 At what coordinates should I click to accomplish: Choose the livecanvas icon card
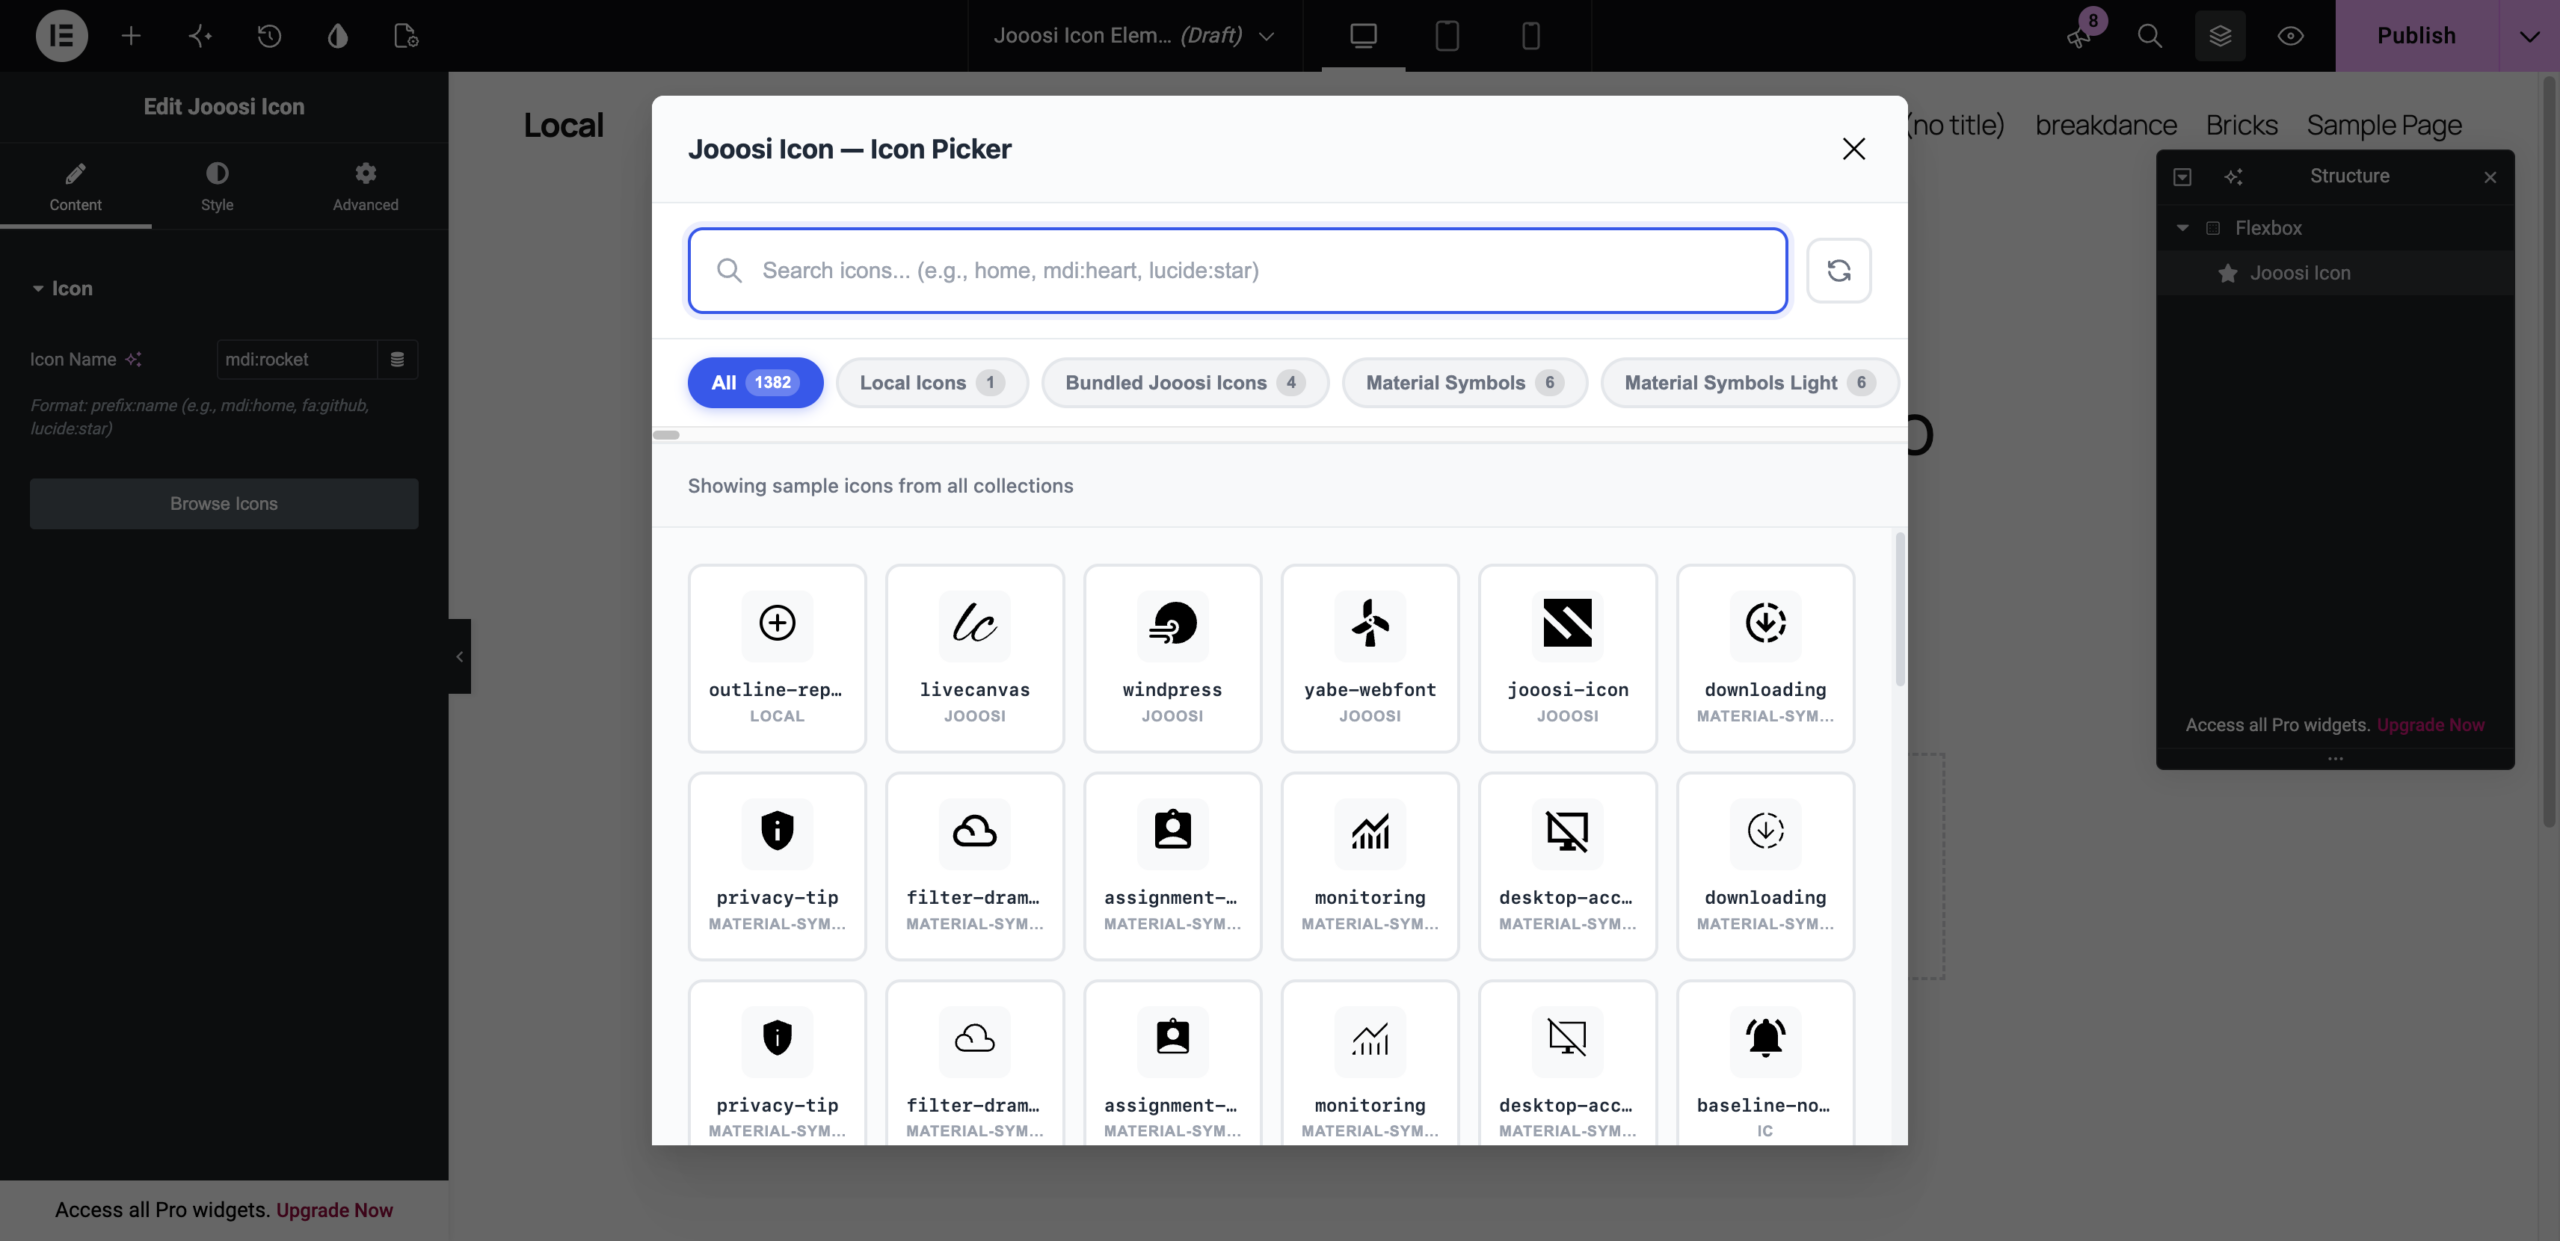(x=975, y=658)
